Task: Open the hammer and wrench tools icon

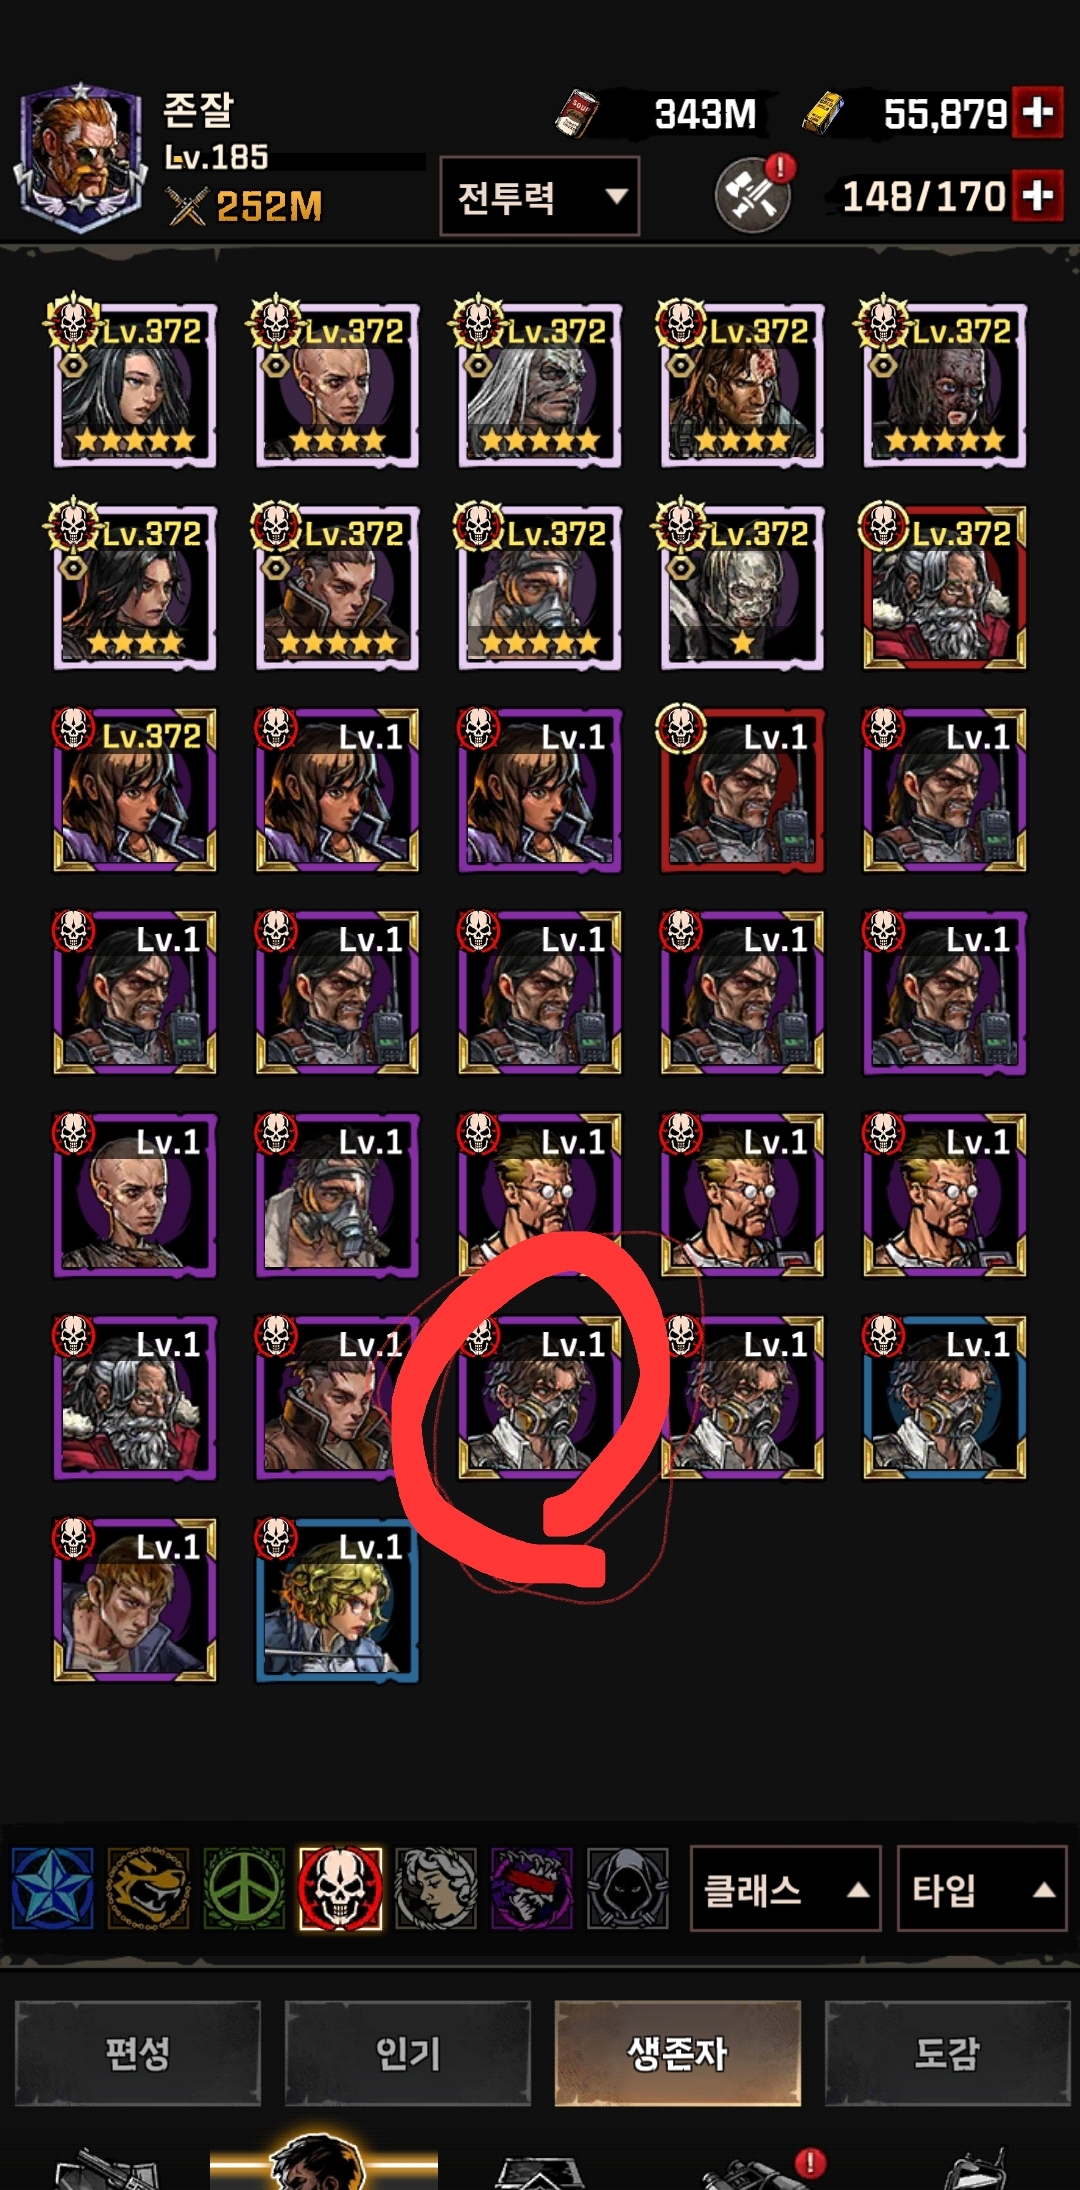Action: (752, 195)
